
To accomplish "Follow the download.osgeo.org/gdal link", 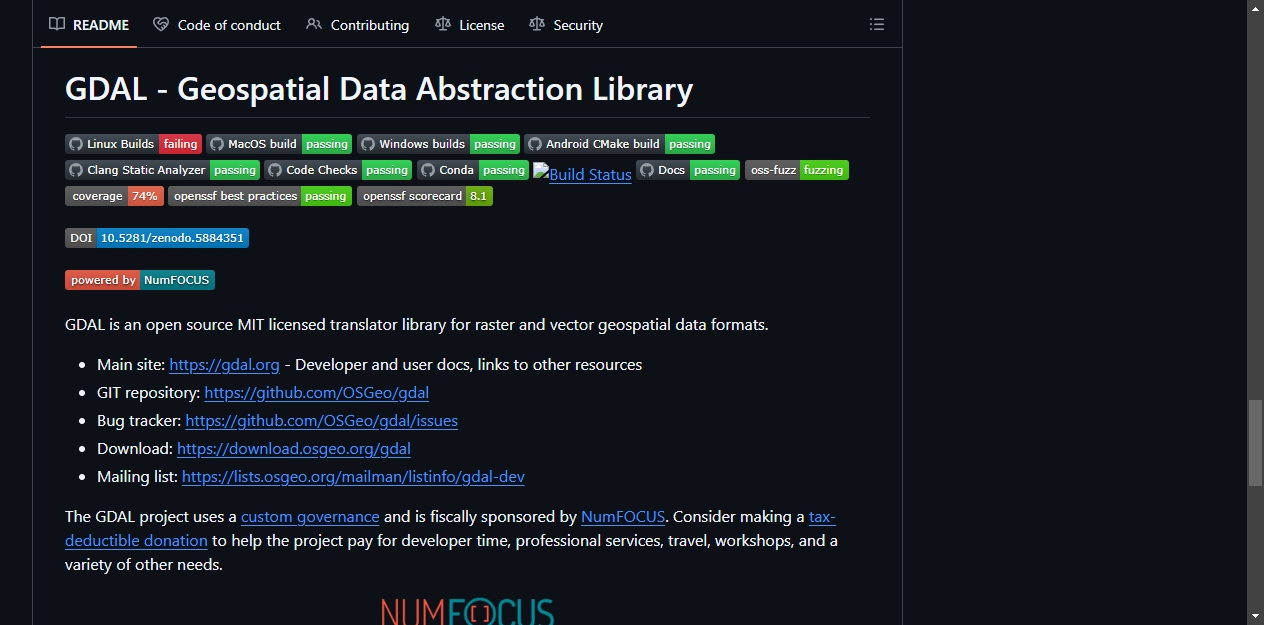I will click(x=294, y=449).
